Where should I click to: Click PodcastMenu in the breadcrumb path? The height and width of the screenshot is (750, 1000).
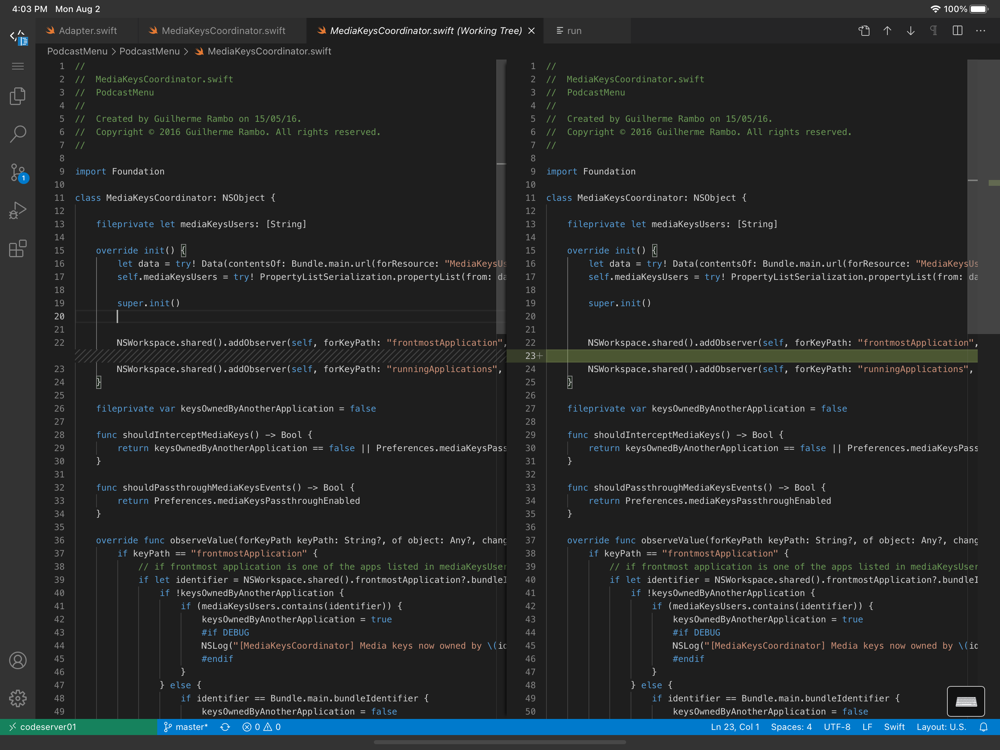click(x=77, y=51)
